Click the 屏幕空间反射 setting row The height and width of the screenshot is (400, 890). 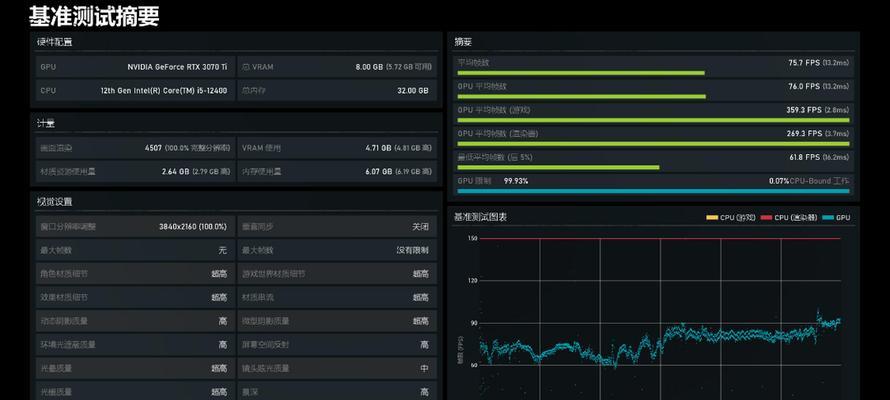pos(337,345)
